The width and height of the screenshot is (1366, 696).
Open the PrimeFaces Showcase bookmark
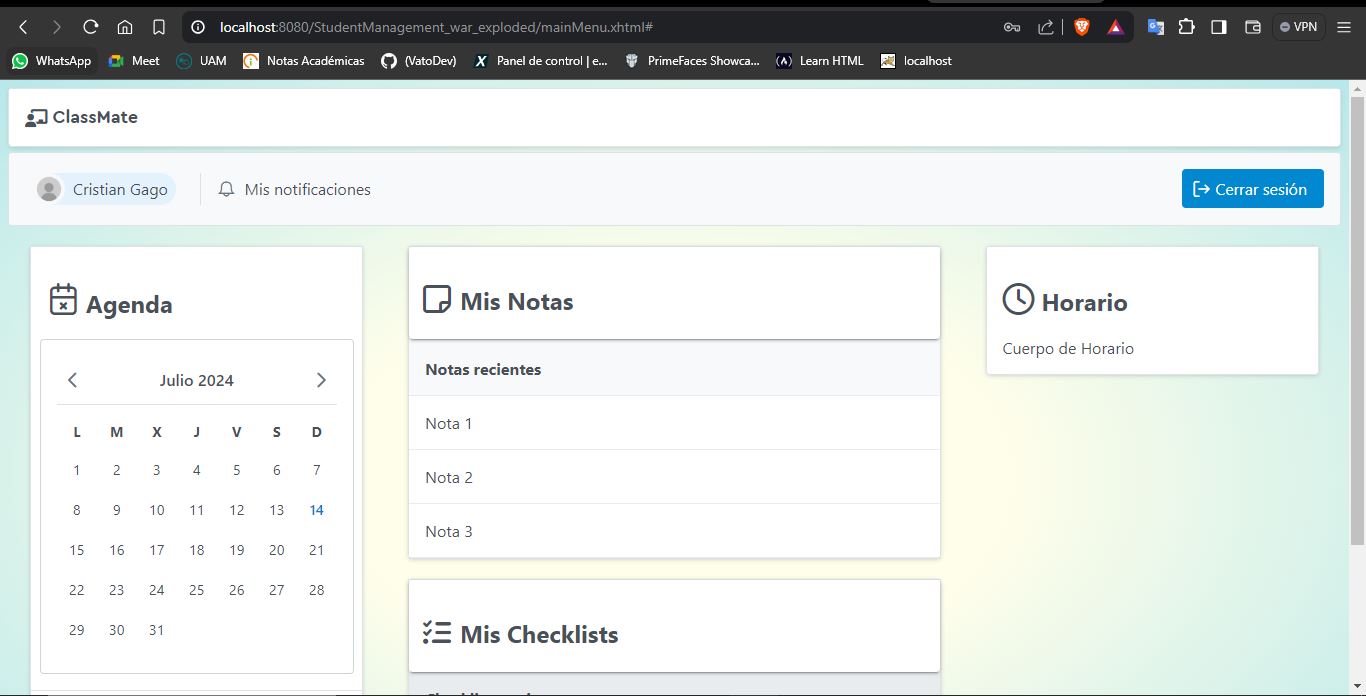click(x=692, y=61)
